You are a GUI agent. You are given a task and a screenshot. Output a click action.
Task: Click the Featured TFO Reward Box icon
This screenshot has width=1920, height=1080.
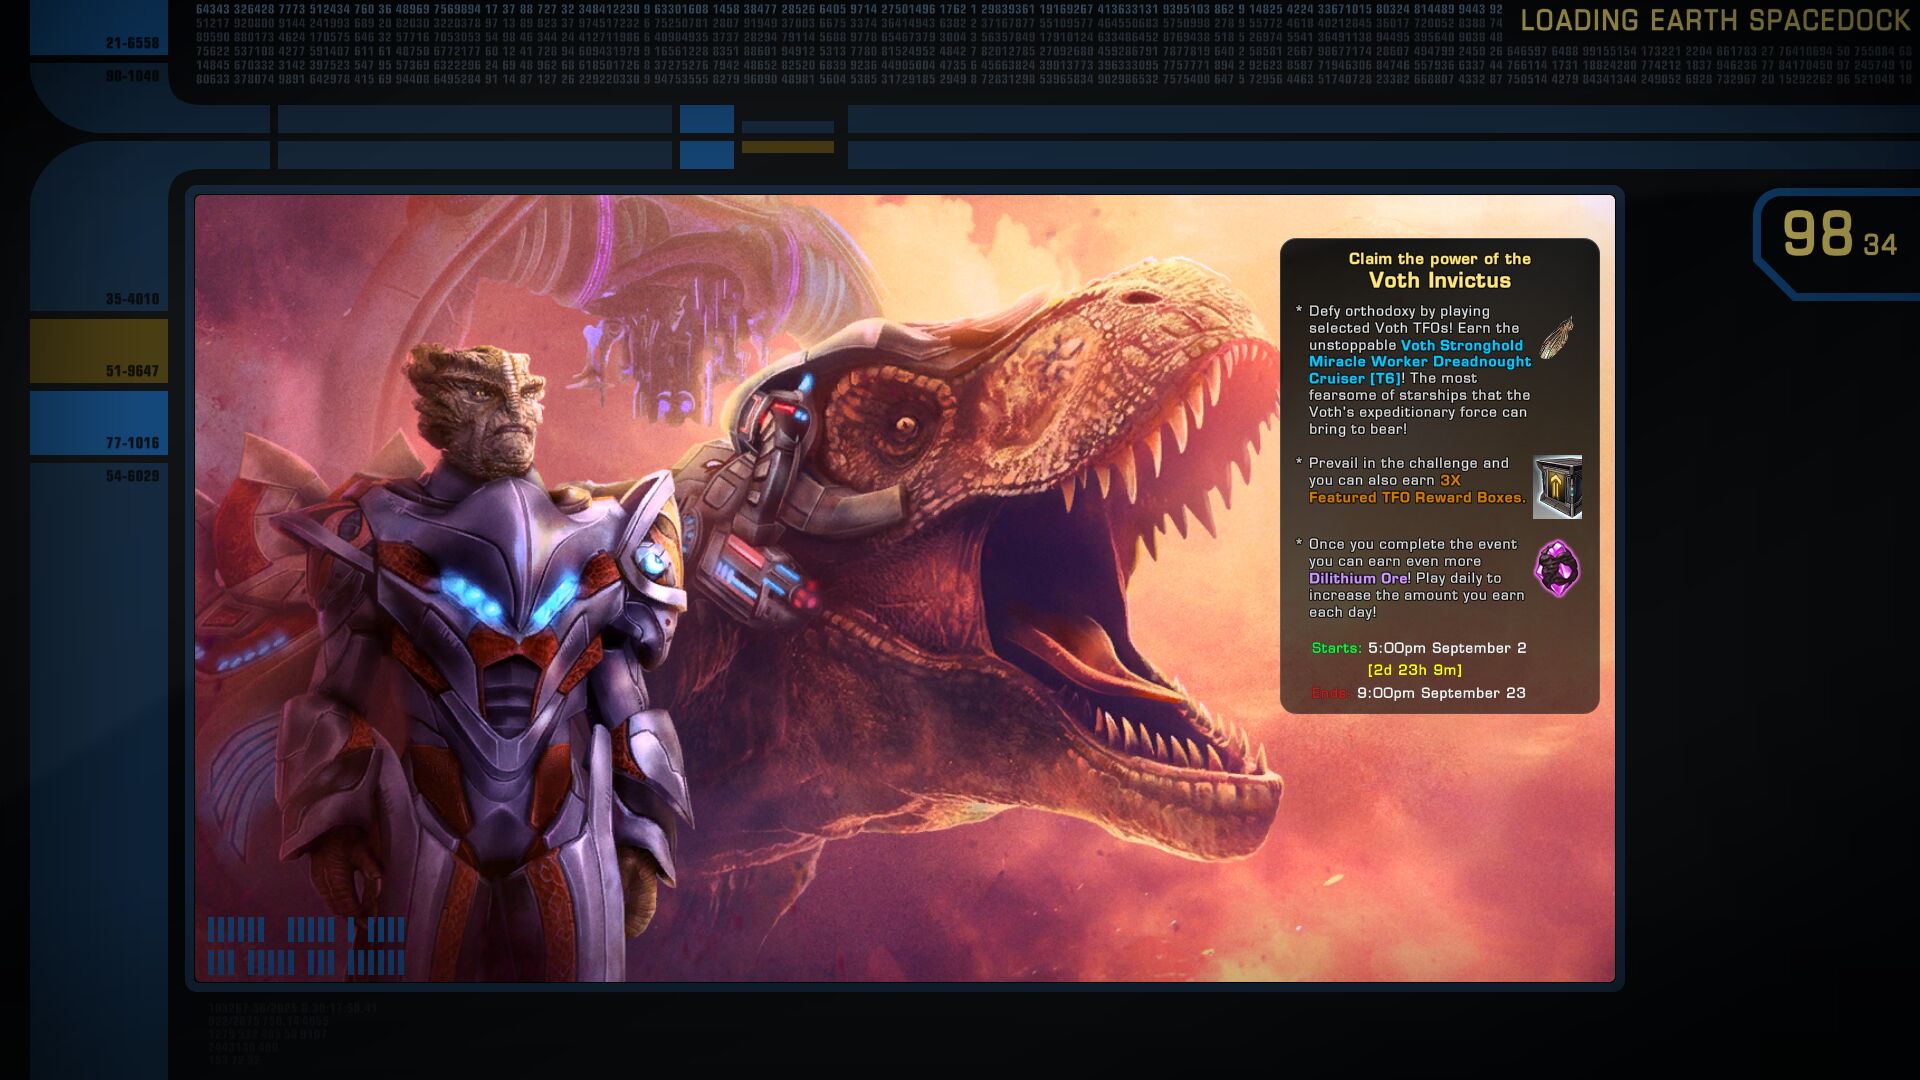coord(1557,487)
